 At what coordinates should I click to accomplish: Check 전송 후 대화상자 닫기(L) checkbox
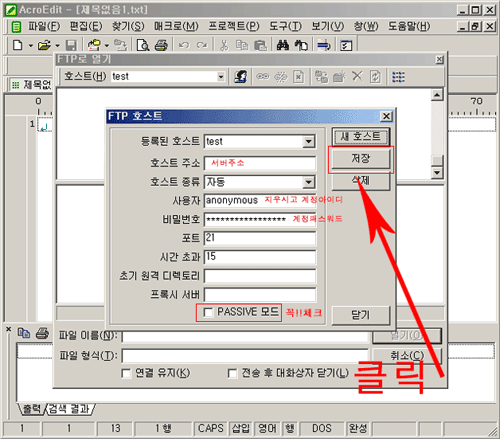(x=232, y=373)
